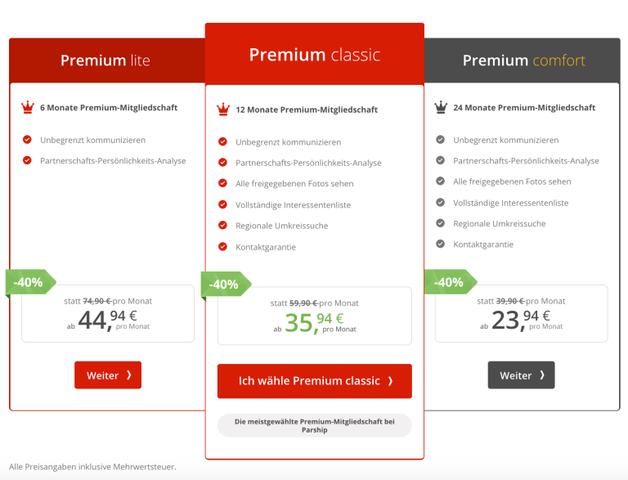
Task: Select the Premium classic plan header
Action: pos(314,55)
